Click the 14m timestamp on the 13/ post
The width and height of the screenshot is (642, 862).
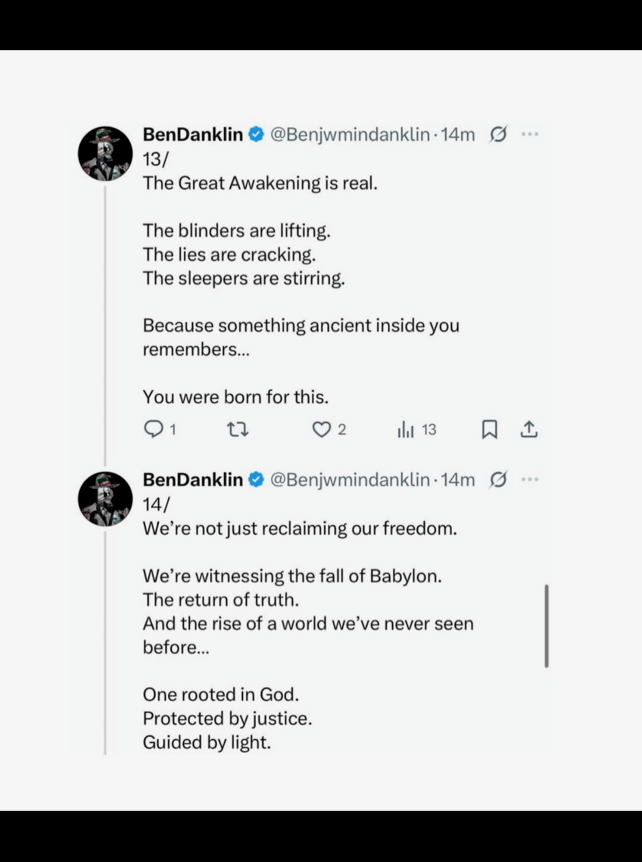[458, 135]
